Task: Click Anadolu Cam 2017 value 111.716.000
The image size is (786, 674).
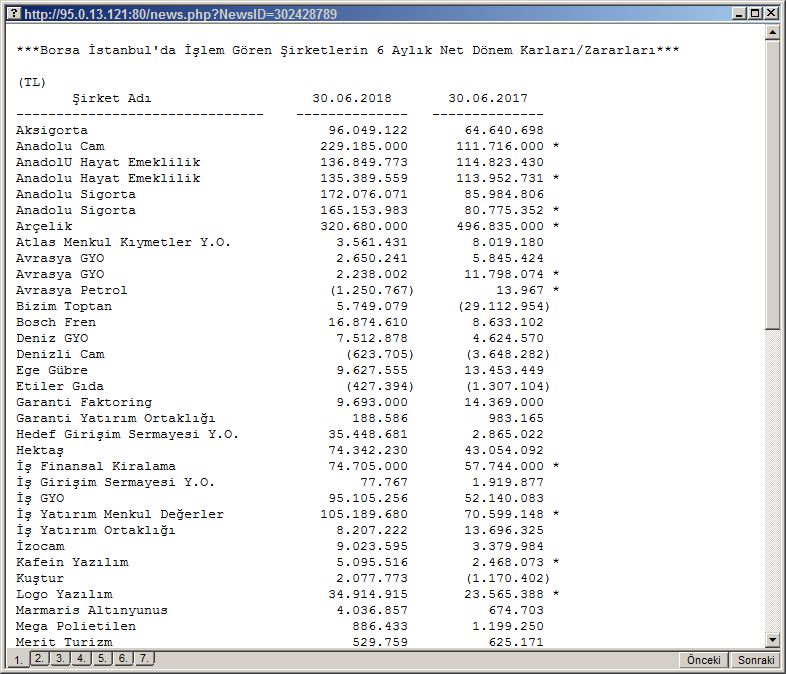Action: point(500,146)
